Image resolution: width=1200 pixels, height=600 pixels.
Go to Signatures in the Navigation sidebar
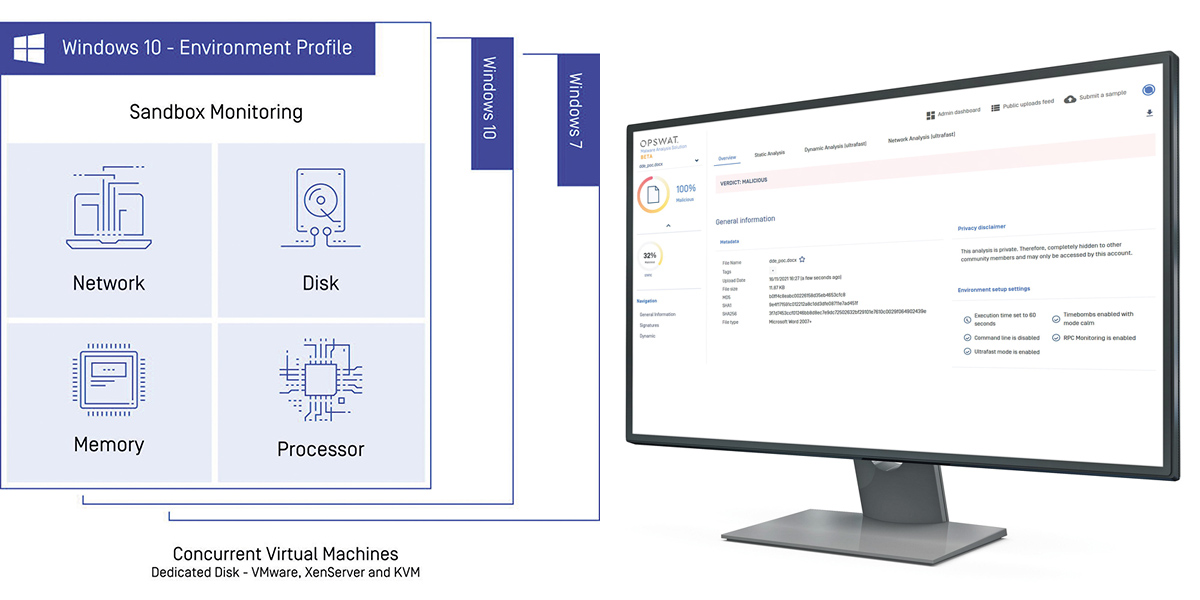649,325
